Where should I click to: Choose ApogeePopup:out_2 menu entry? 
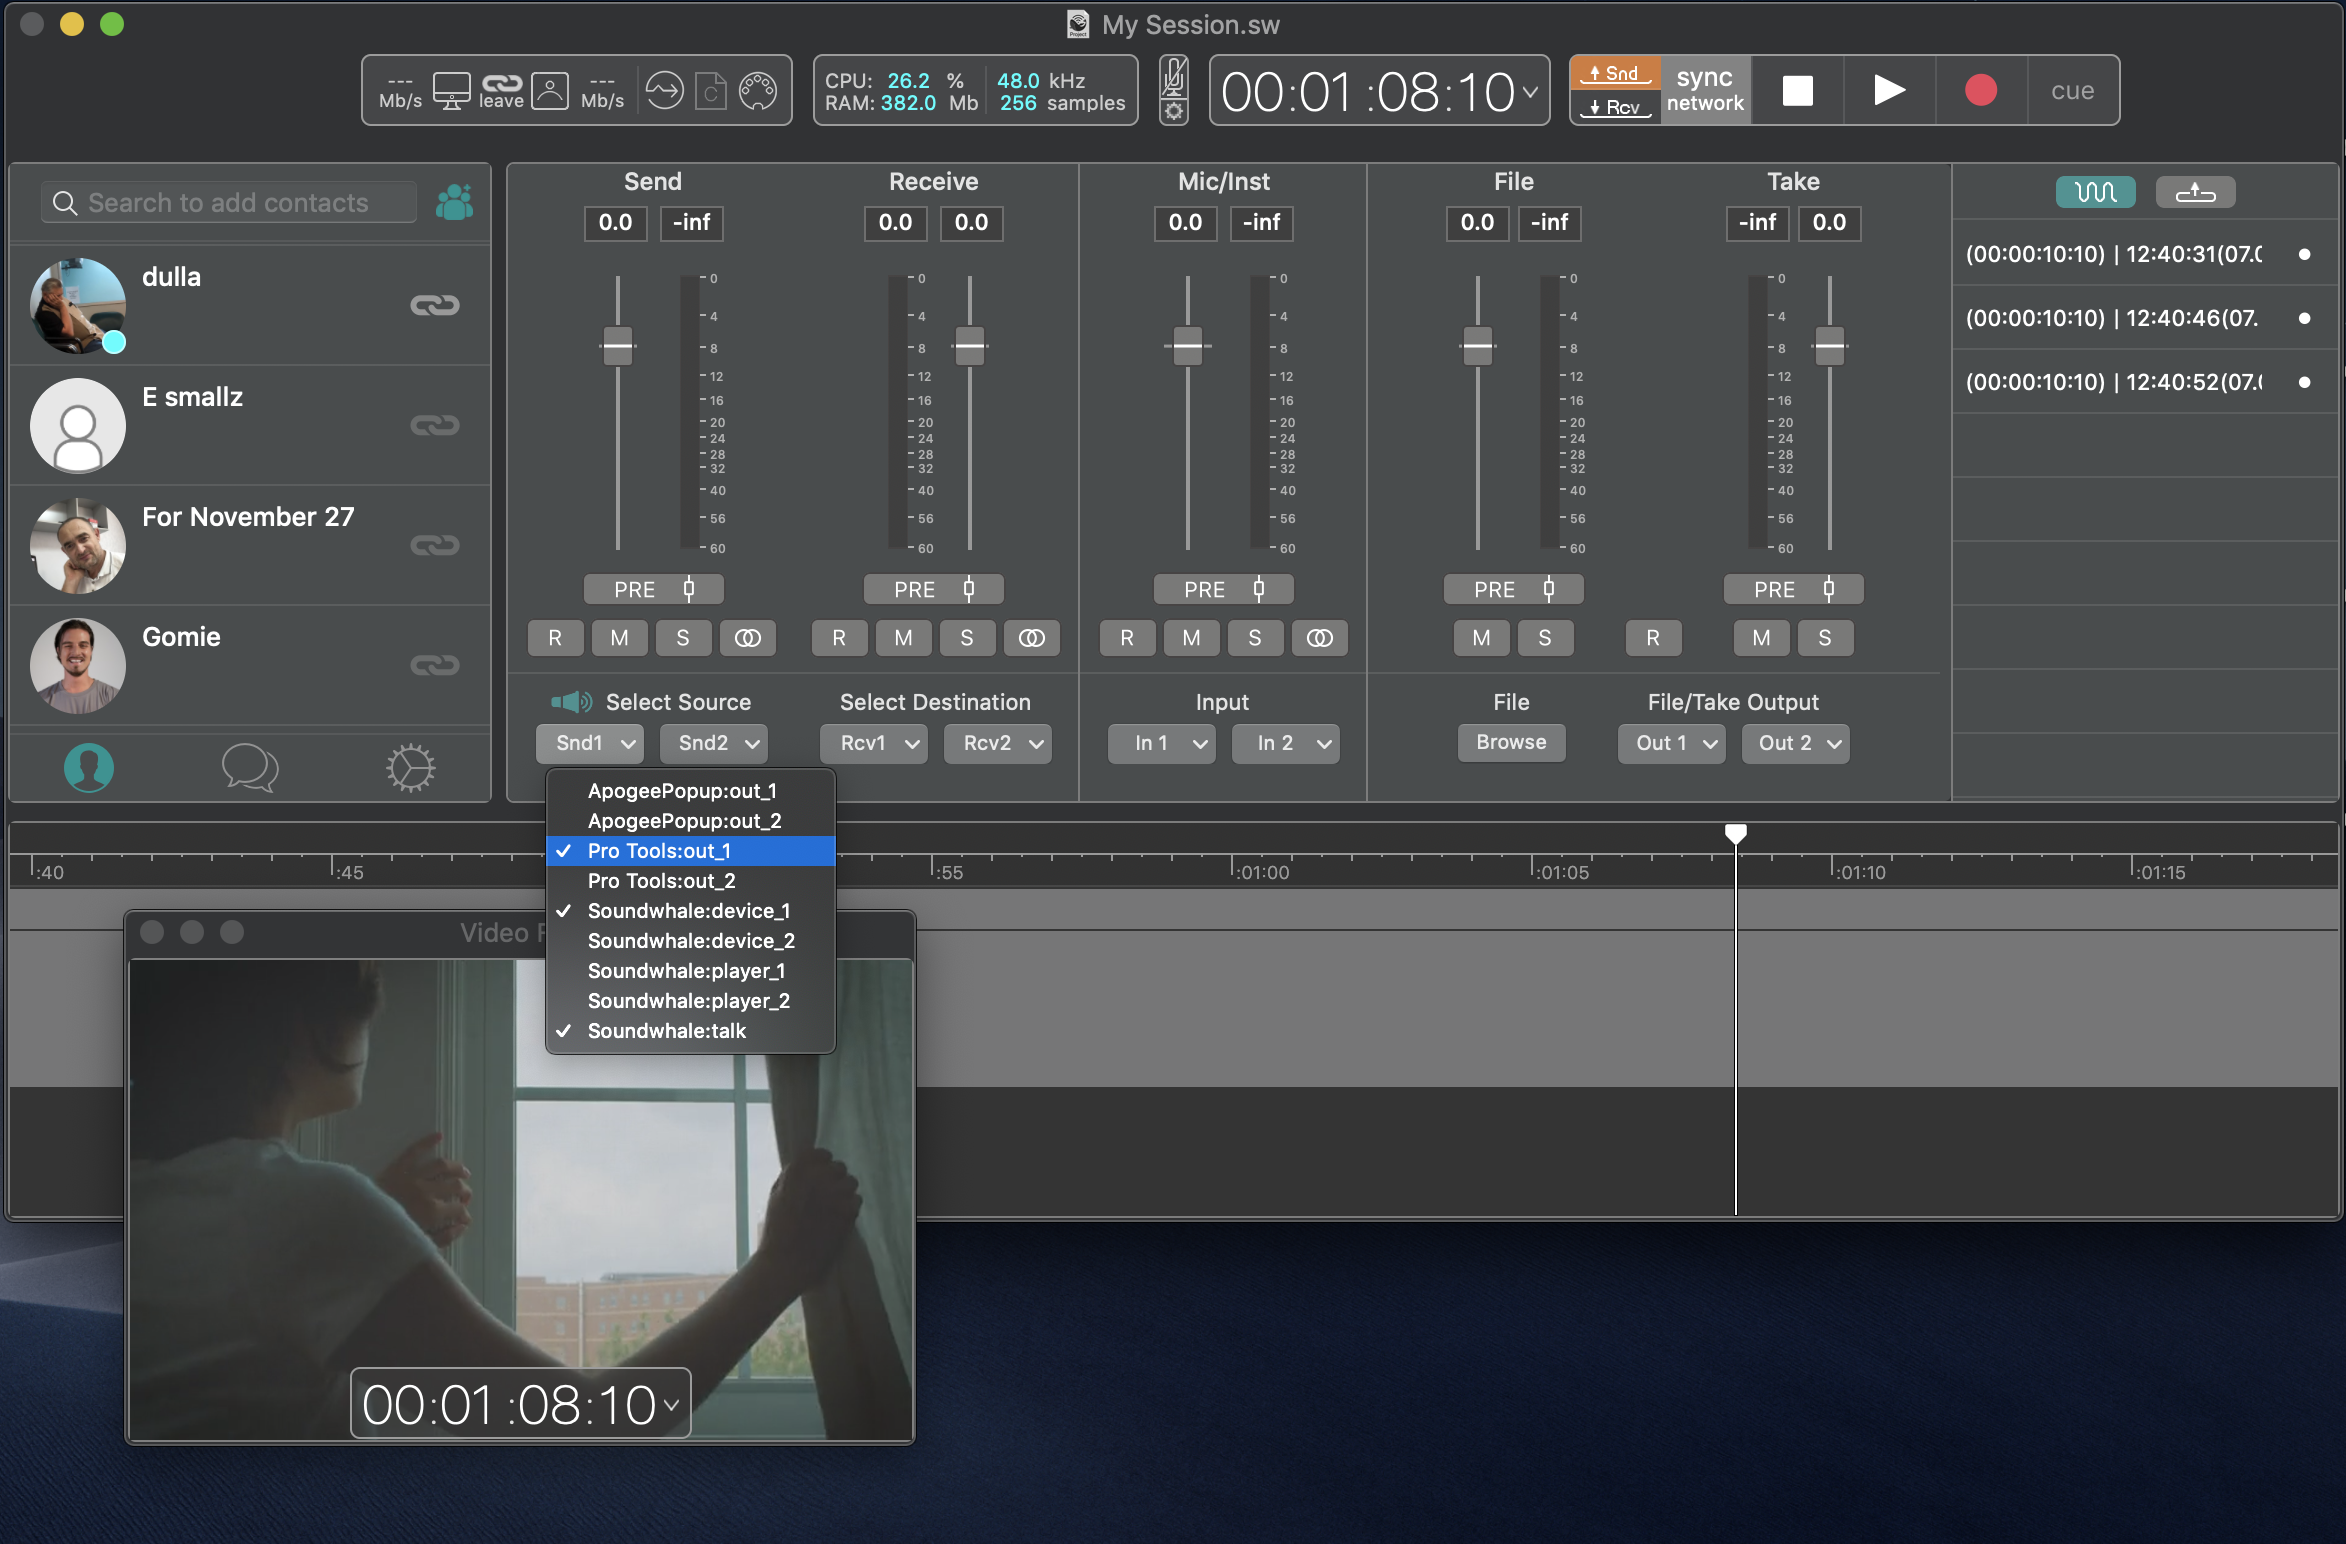[x=684, y=821]
